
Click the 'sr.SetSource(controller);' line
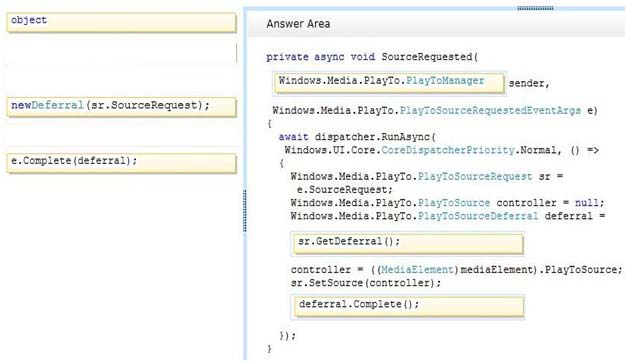(x=366, y=283)
